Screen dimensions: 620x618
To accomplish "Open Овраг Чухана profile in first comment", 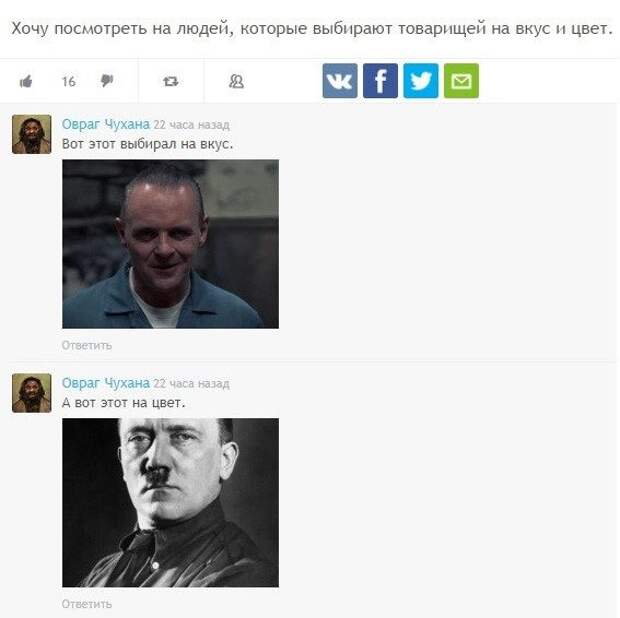I will point(106,124).
